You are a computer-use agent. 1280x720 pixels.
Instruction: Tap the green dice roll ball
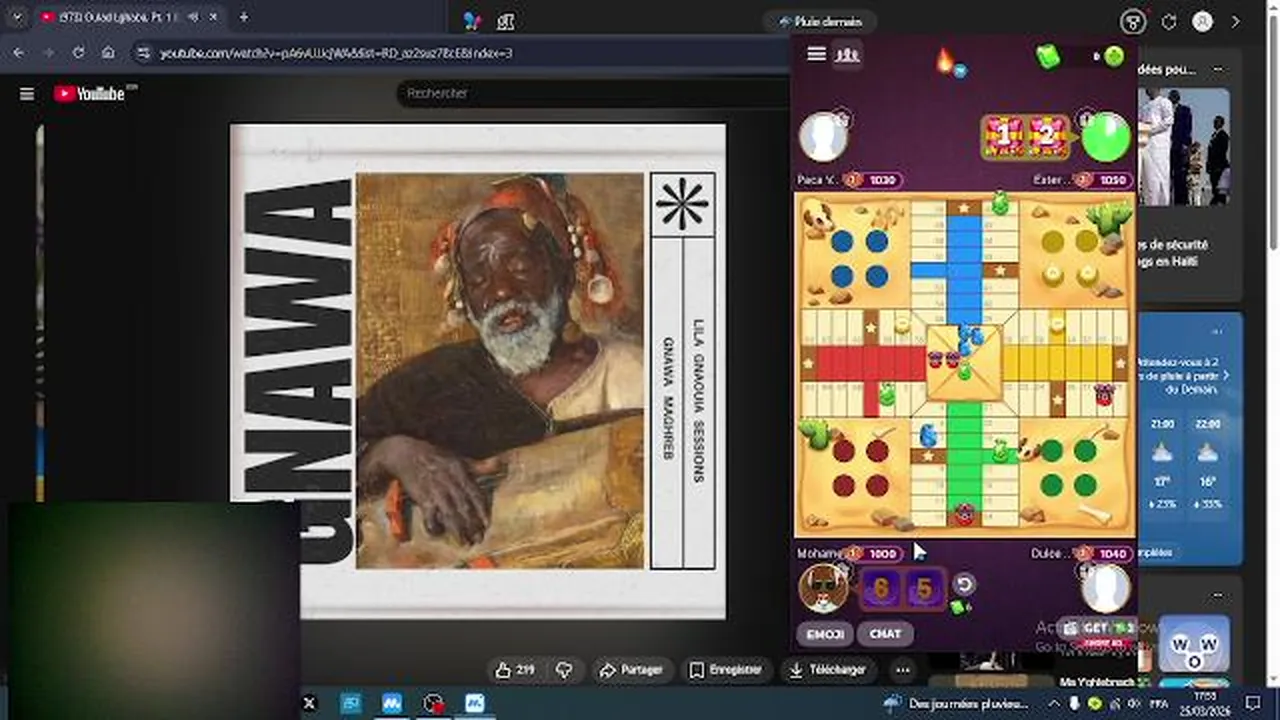[x=1105, y=137]
